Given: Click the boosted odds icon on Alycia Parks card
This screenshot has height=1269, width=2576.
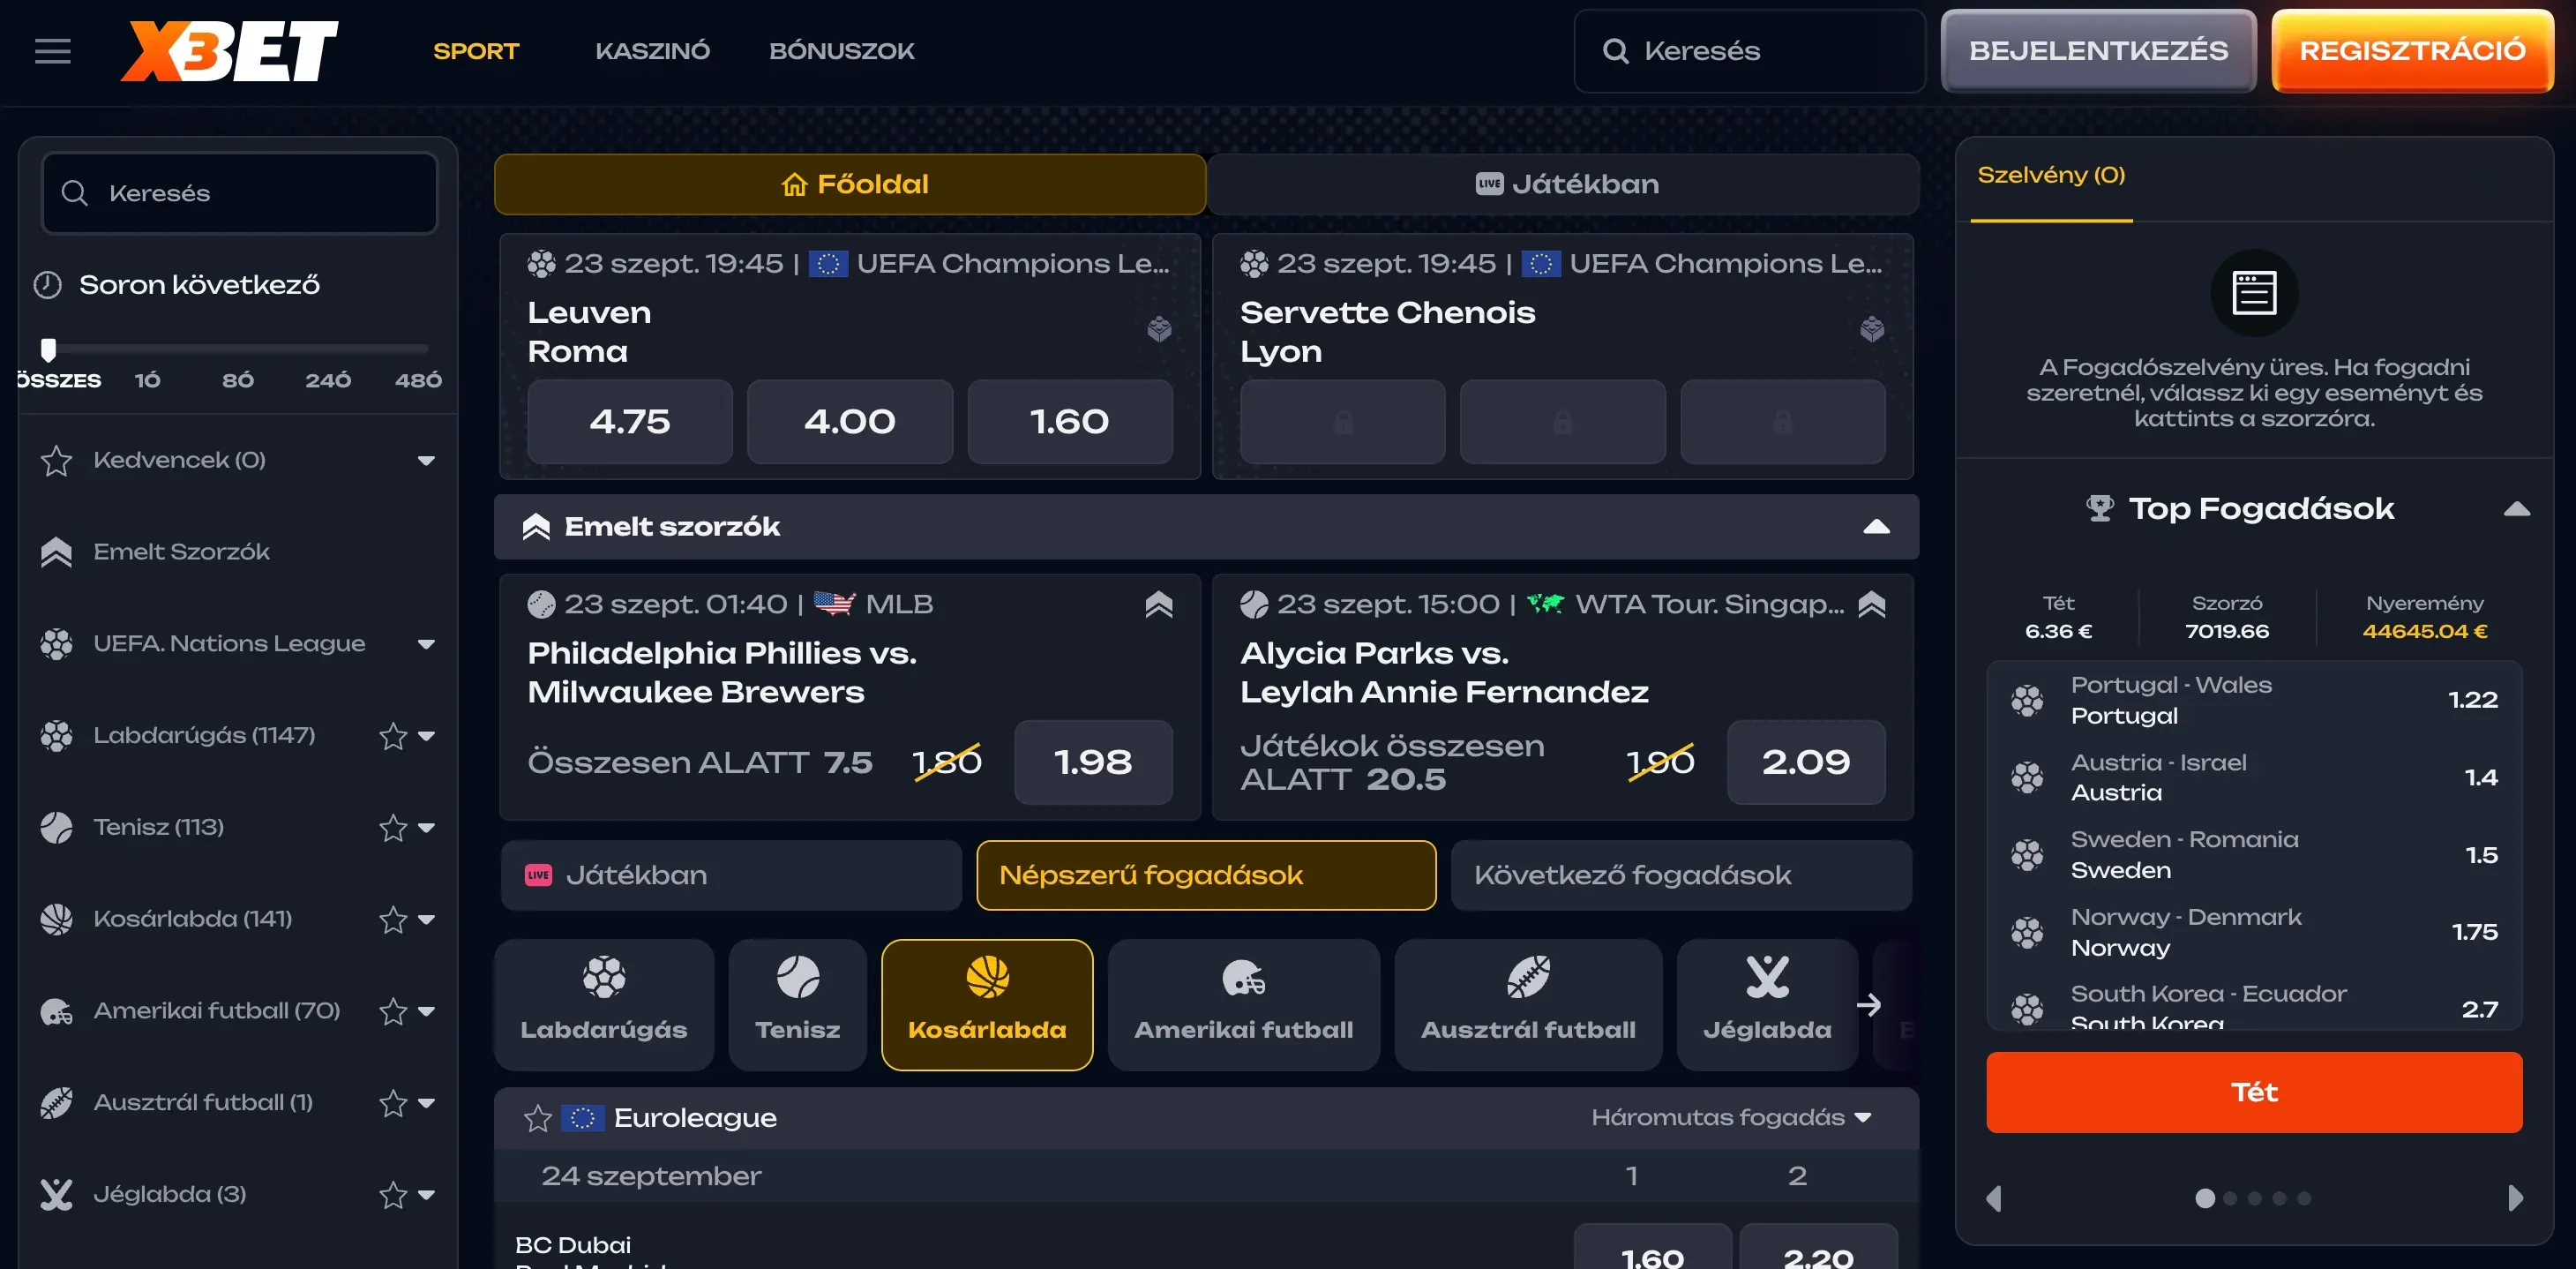Looking at the screenshot, I should 1872,604.
